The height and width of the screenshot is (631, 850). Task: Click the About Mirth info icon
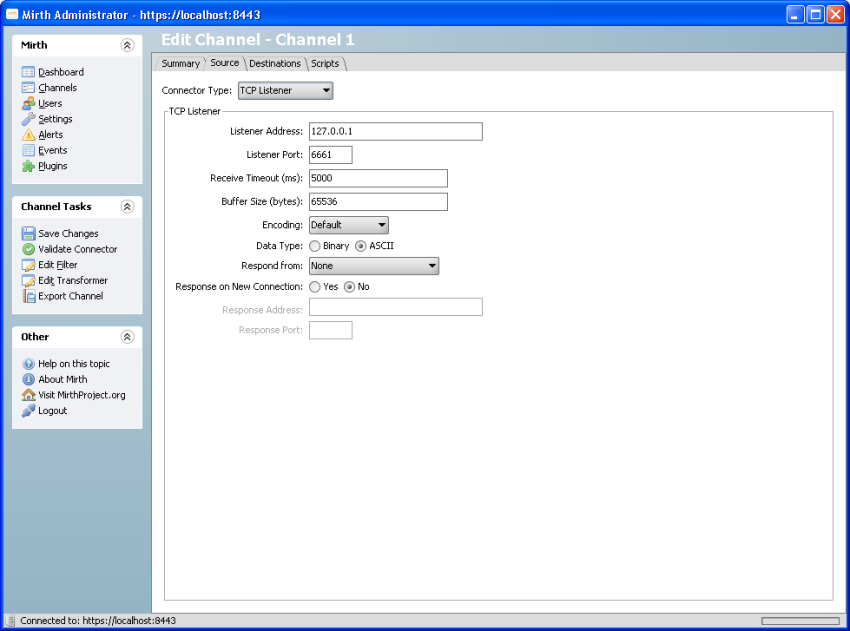click(28, 379)
